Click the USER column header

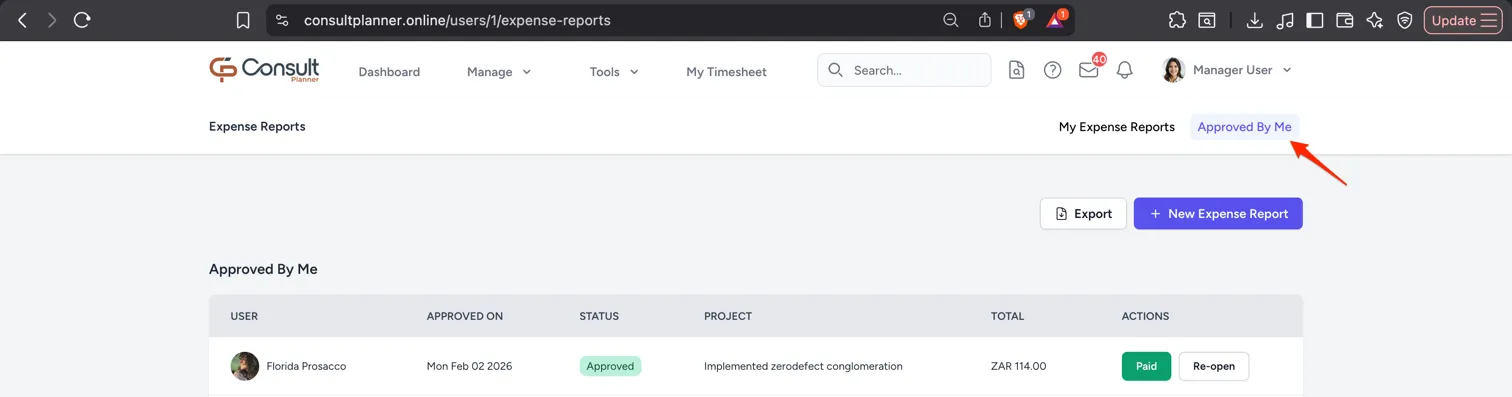[244, 316]
